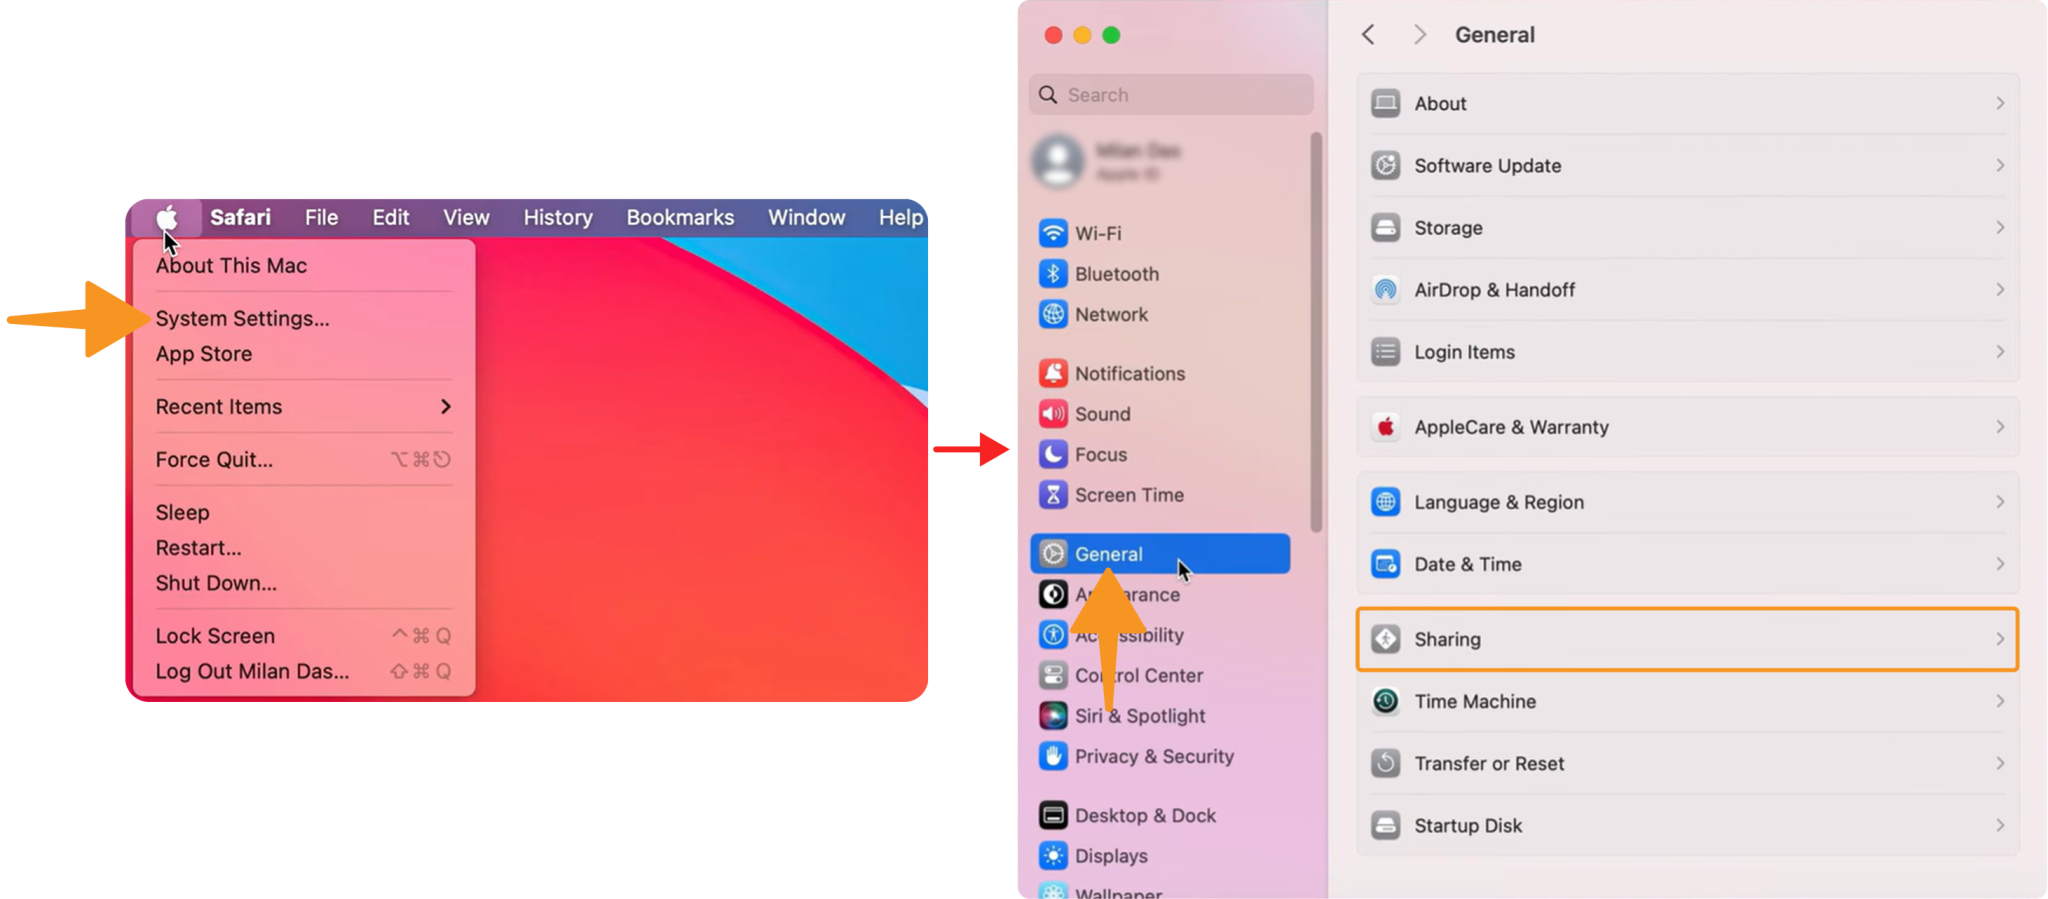Click the Control Center icon
Screen dimensions: 2048x899
point(1053,675)
